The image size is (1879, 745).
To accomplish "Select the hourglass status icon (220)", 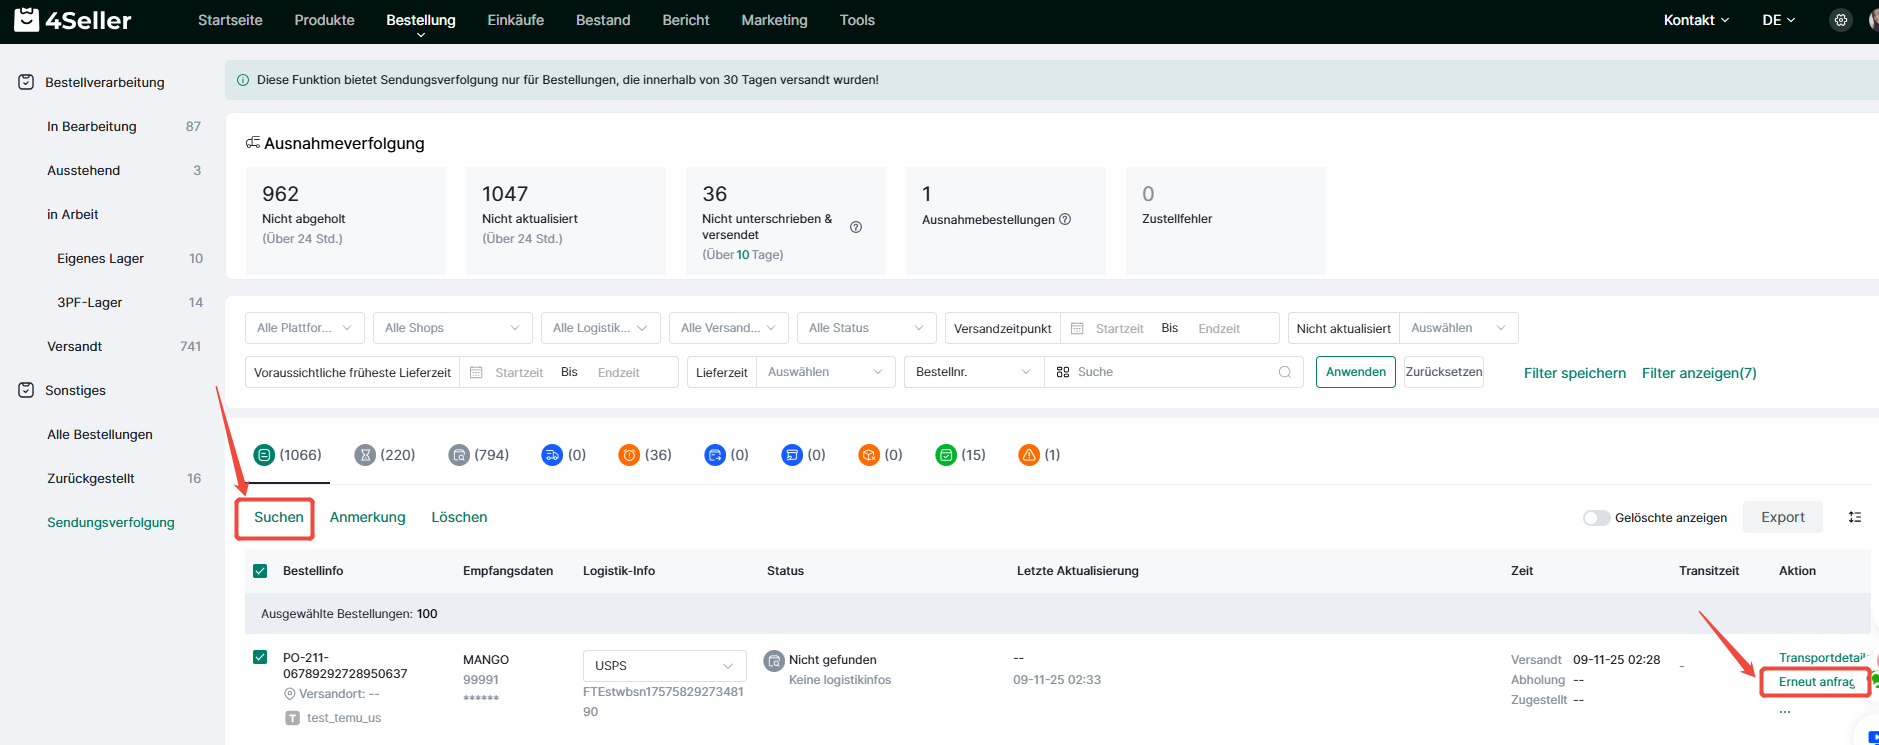I will pos(365,455).
